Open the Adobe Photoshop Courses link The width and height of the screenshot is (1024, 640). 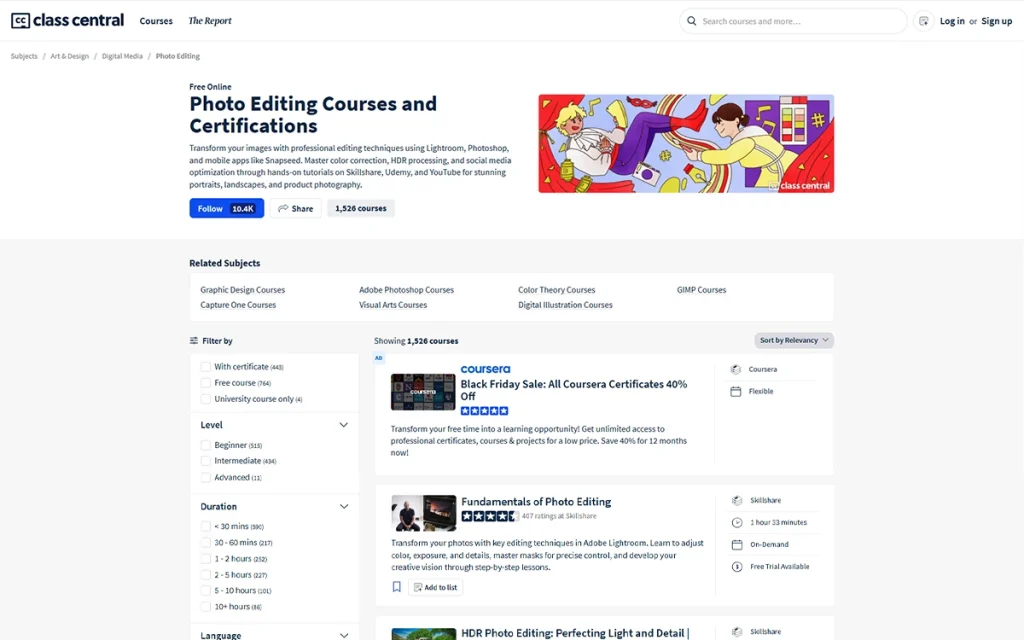coord(406,290)
